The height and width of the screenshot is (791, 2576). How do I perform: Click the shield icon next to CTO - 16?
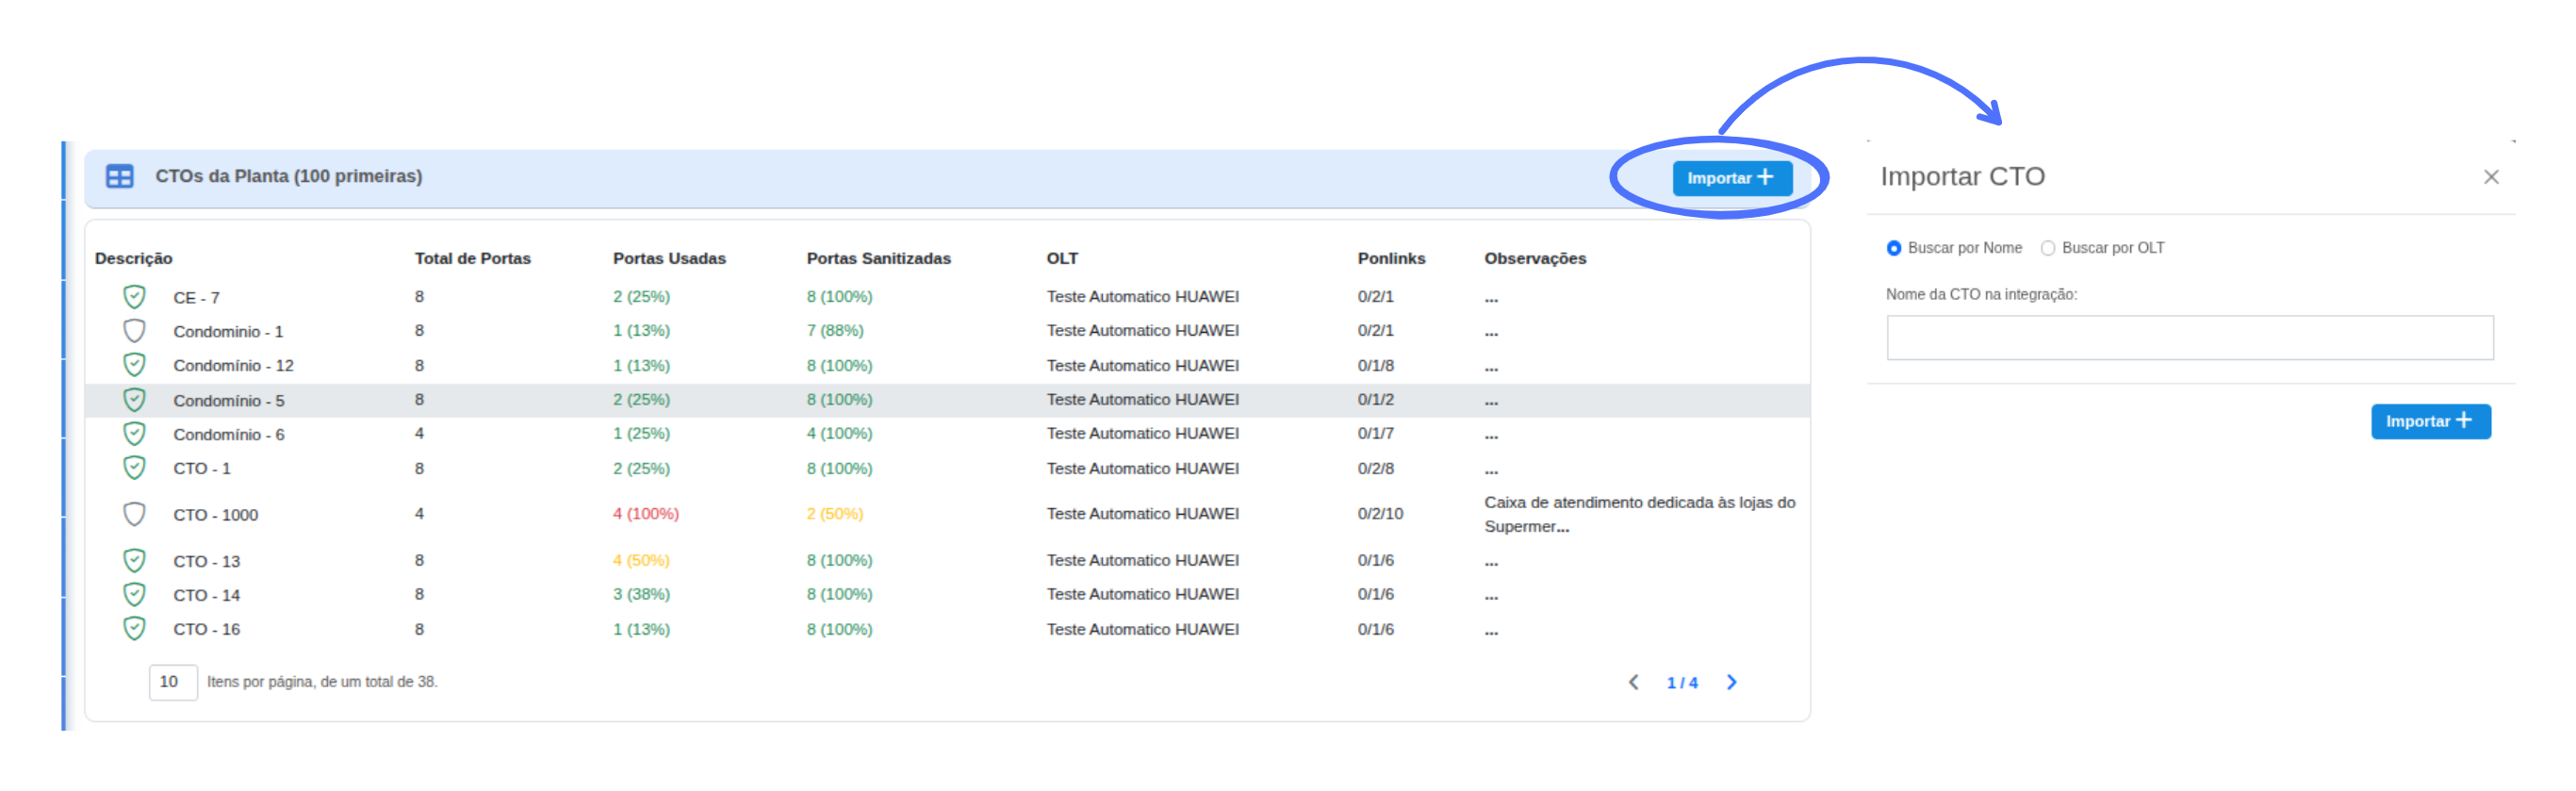(134, 629)
